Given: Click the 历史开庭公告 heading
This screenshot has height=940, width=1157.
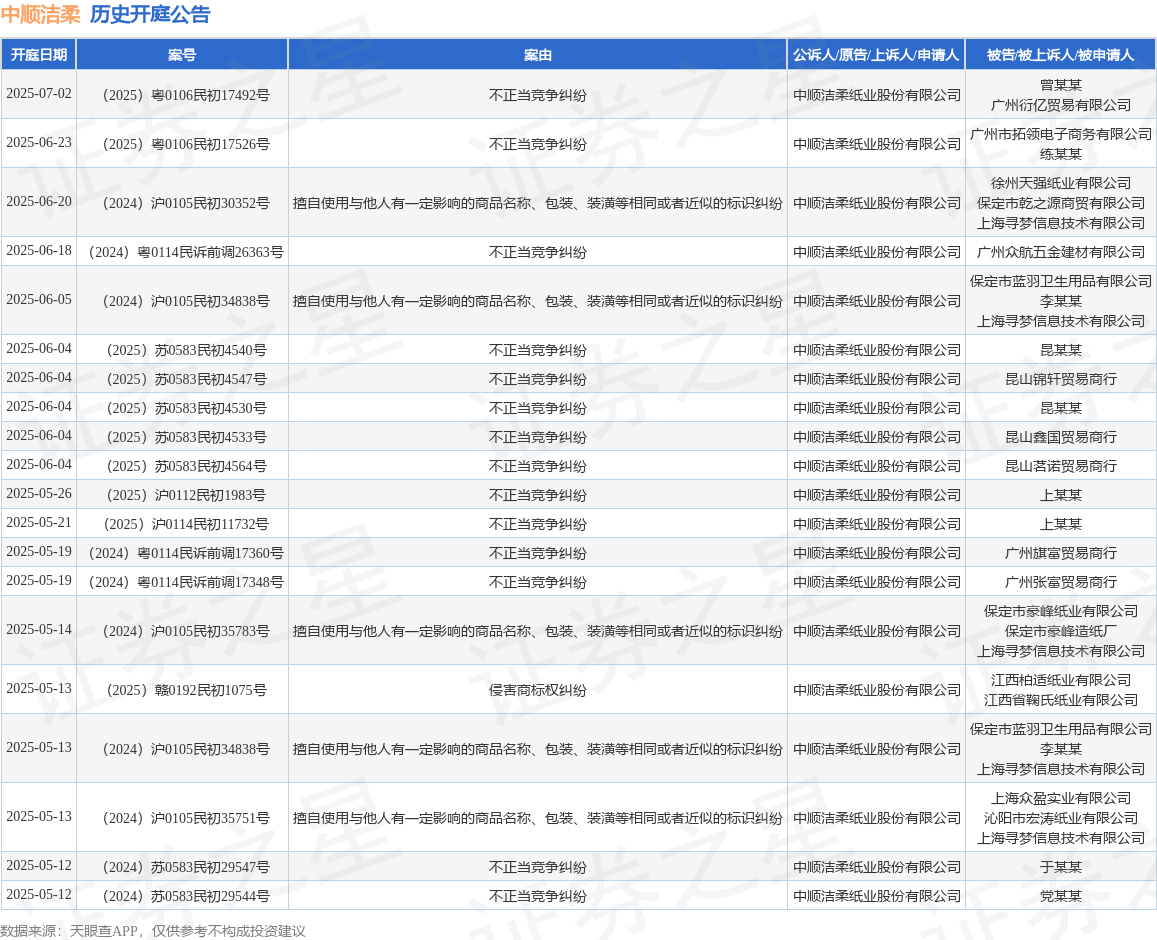Looking at the screenshot, I should [x=151, y=14].
